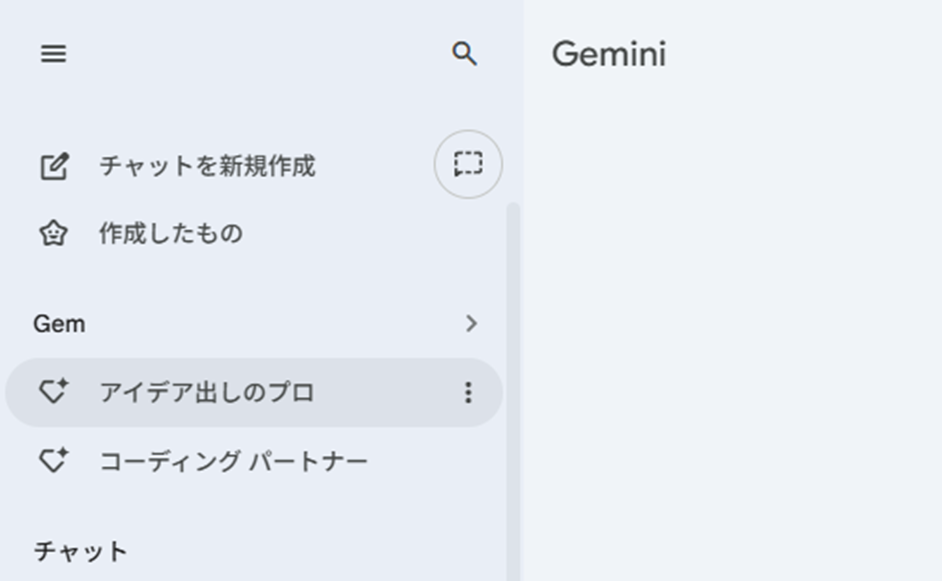
Task: Open the hamburger main menu
Action: 53,54
